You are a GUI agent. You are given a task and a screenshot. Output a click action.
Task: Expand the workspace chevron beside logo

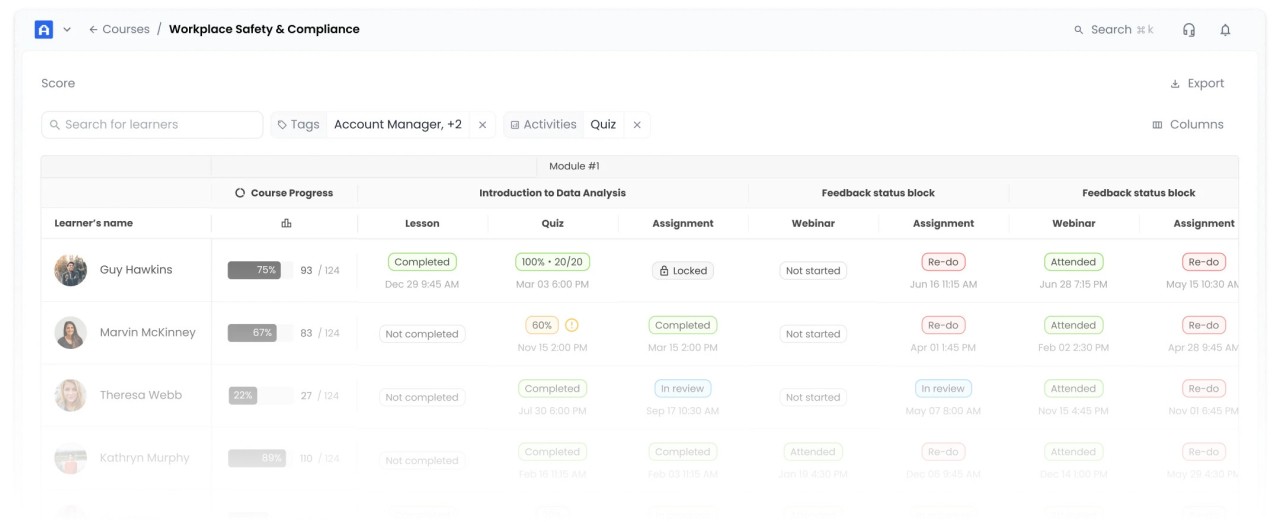[67, 30]
